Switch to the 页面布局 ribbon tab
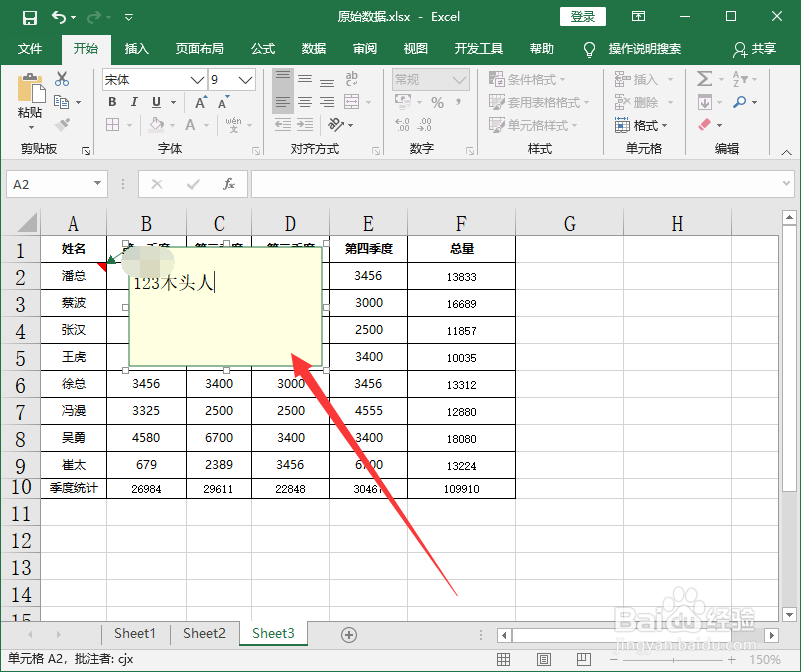801x672 pixels. tap(200, 49)
